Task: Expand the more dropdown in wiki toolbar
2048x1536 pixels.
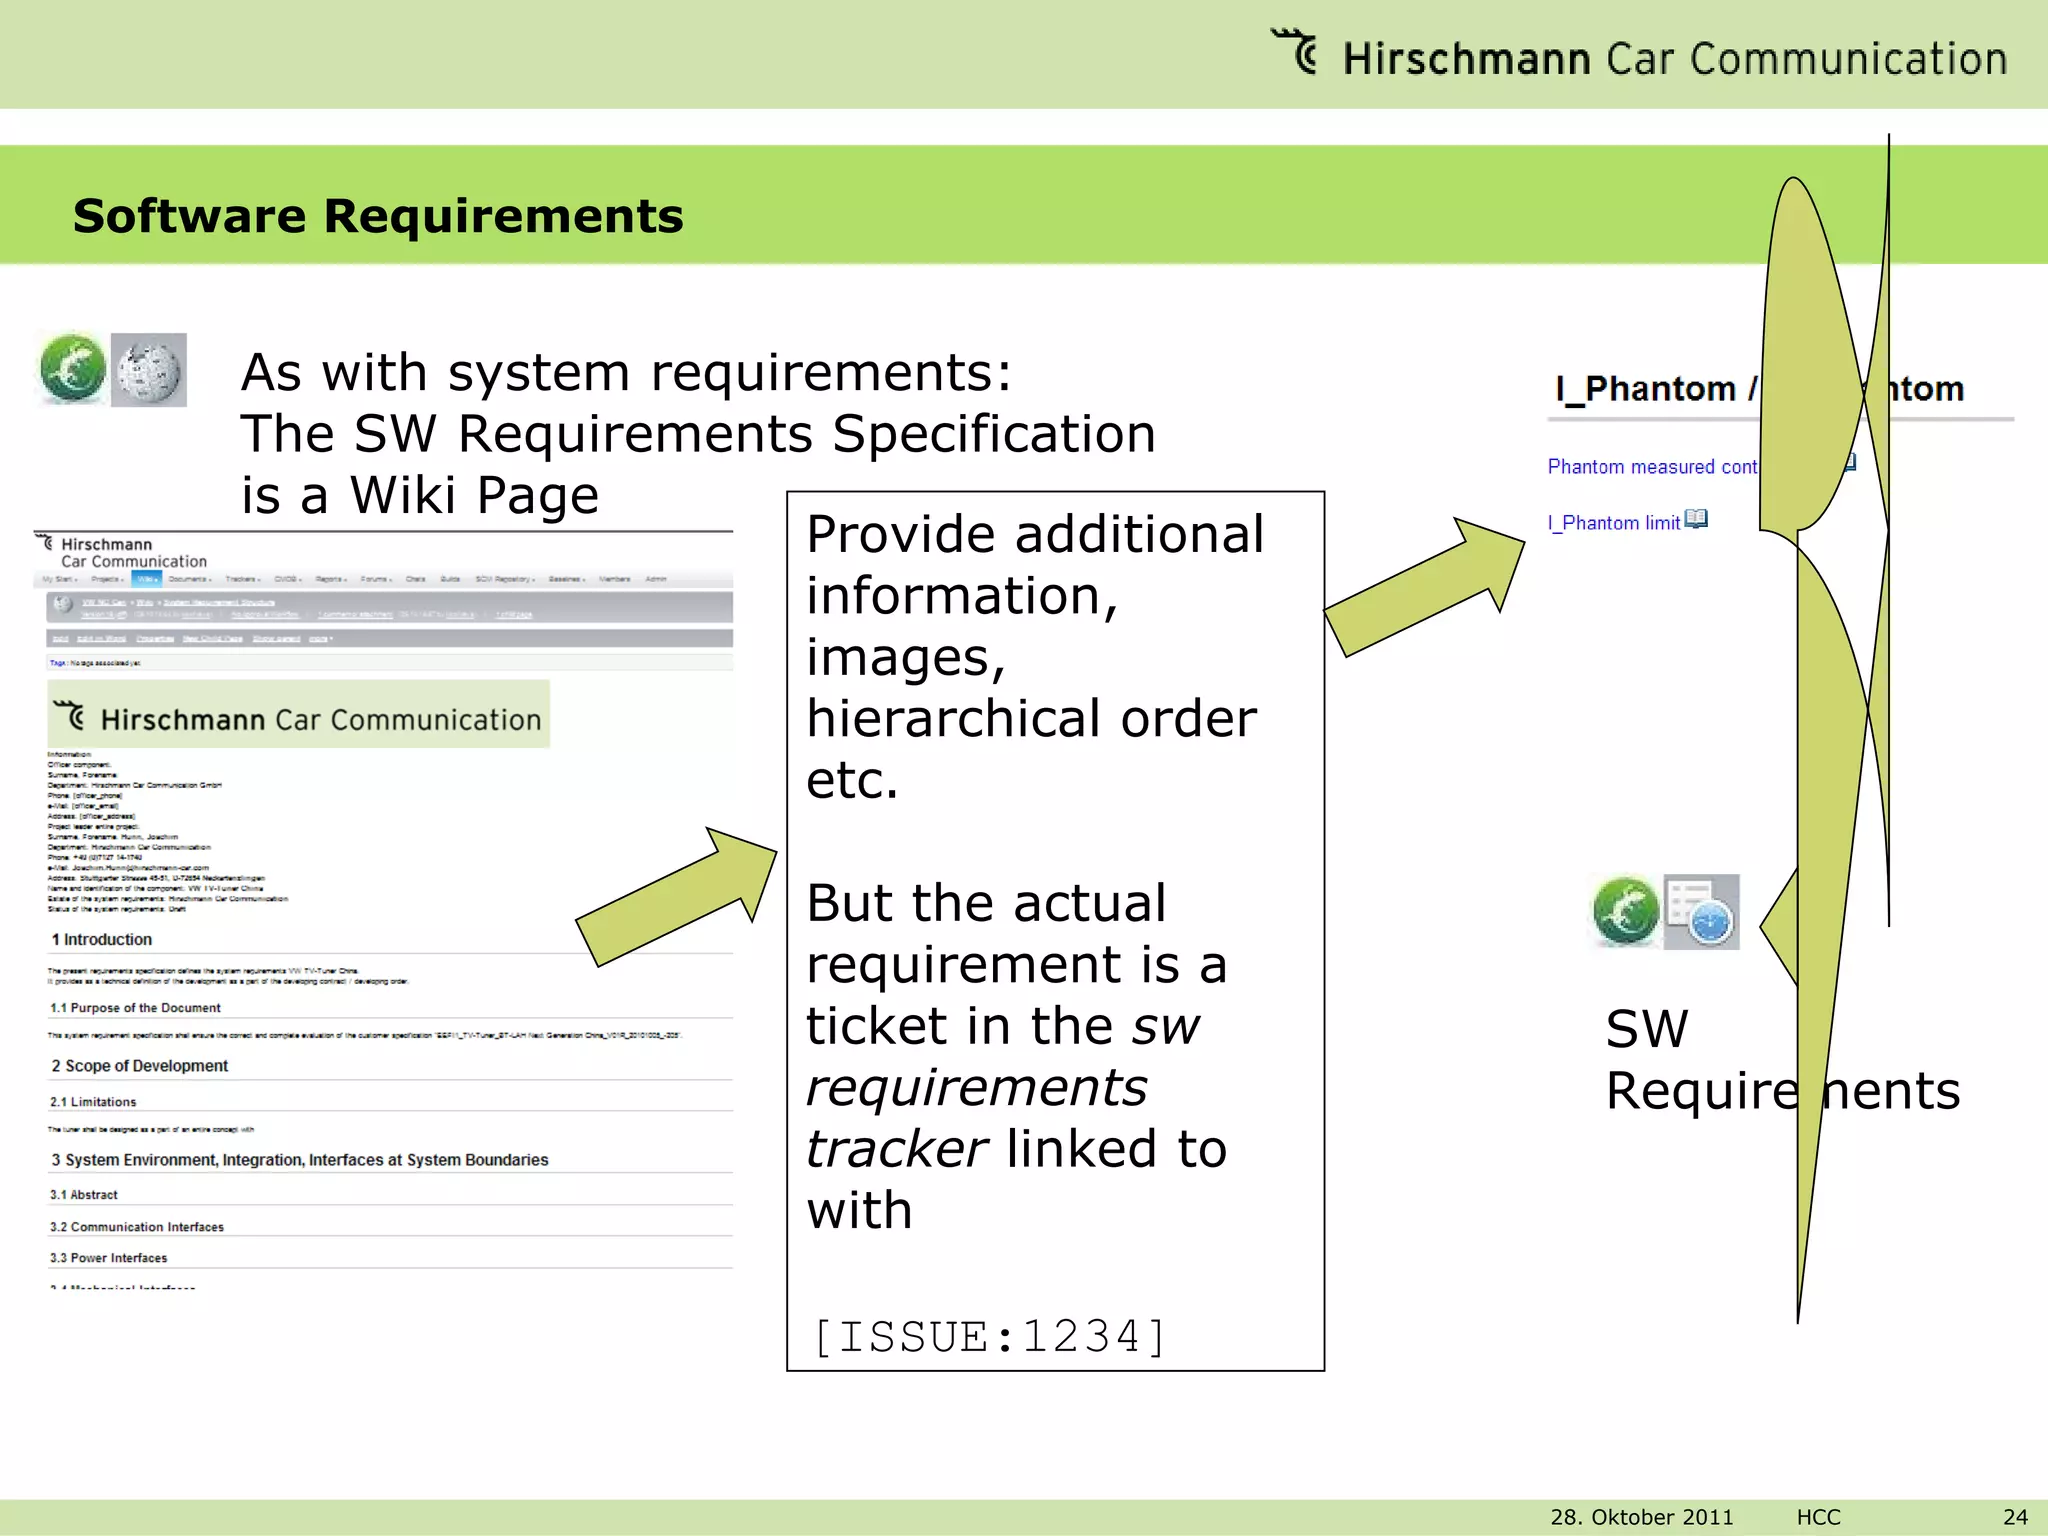Action: (x=320, y=638)
